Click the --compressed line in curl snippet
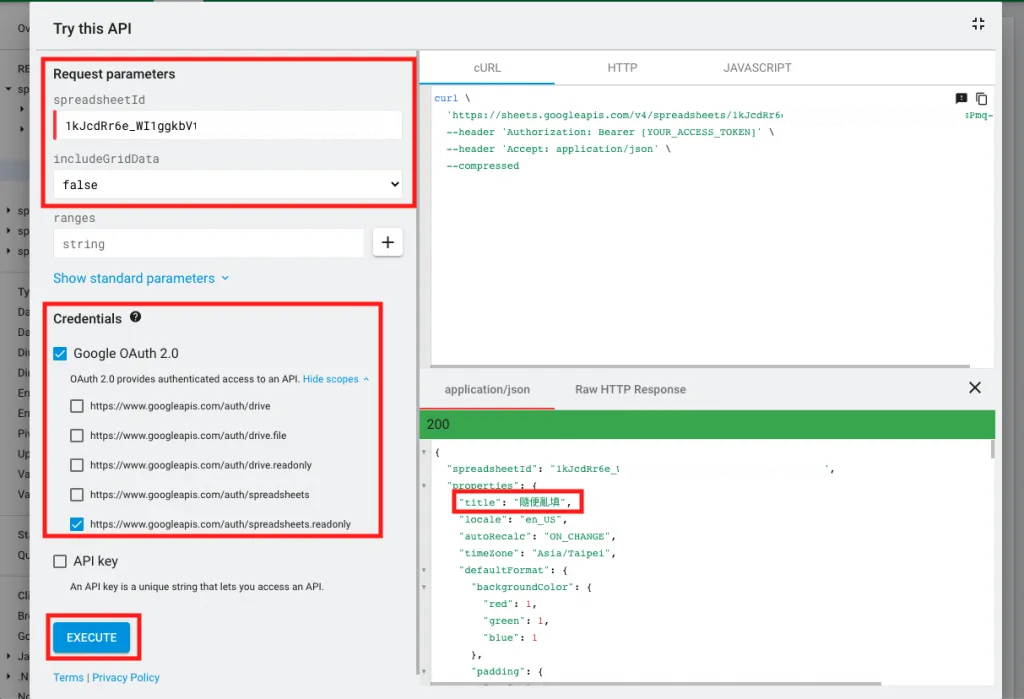 click(x=483, y=166)
